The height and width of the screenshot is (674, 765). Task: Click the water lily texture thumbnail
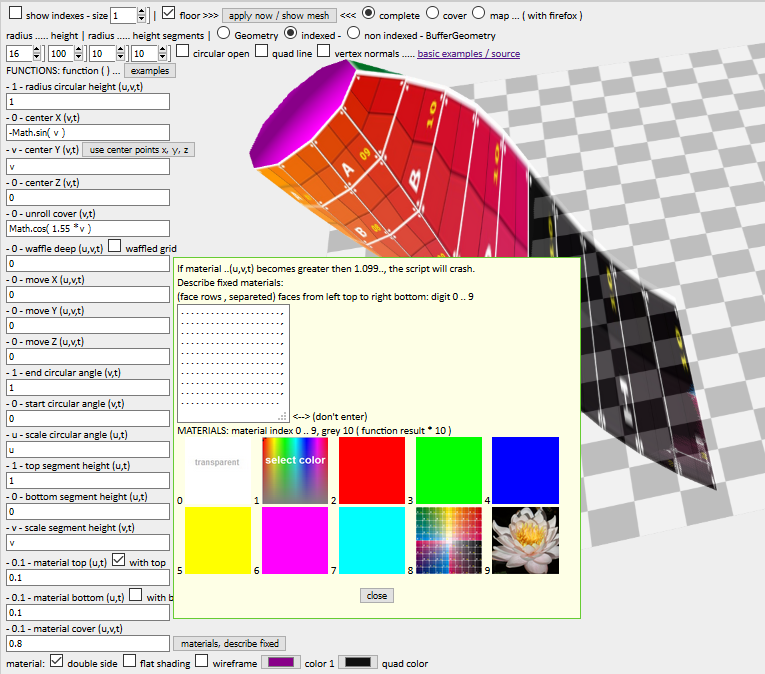[525, 540]
